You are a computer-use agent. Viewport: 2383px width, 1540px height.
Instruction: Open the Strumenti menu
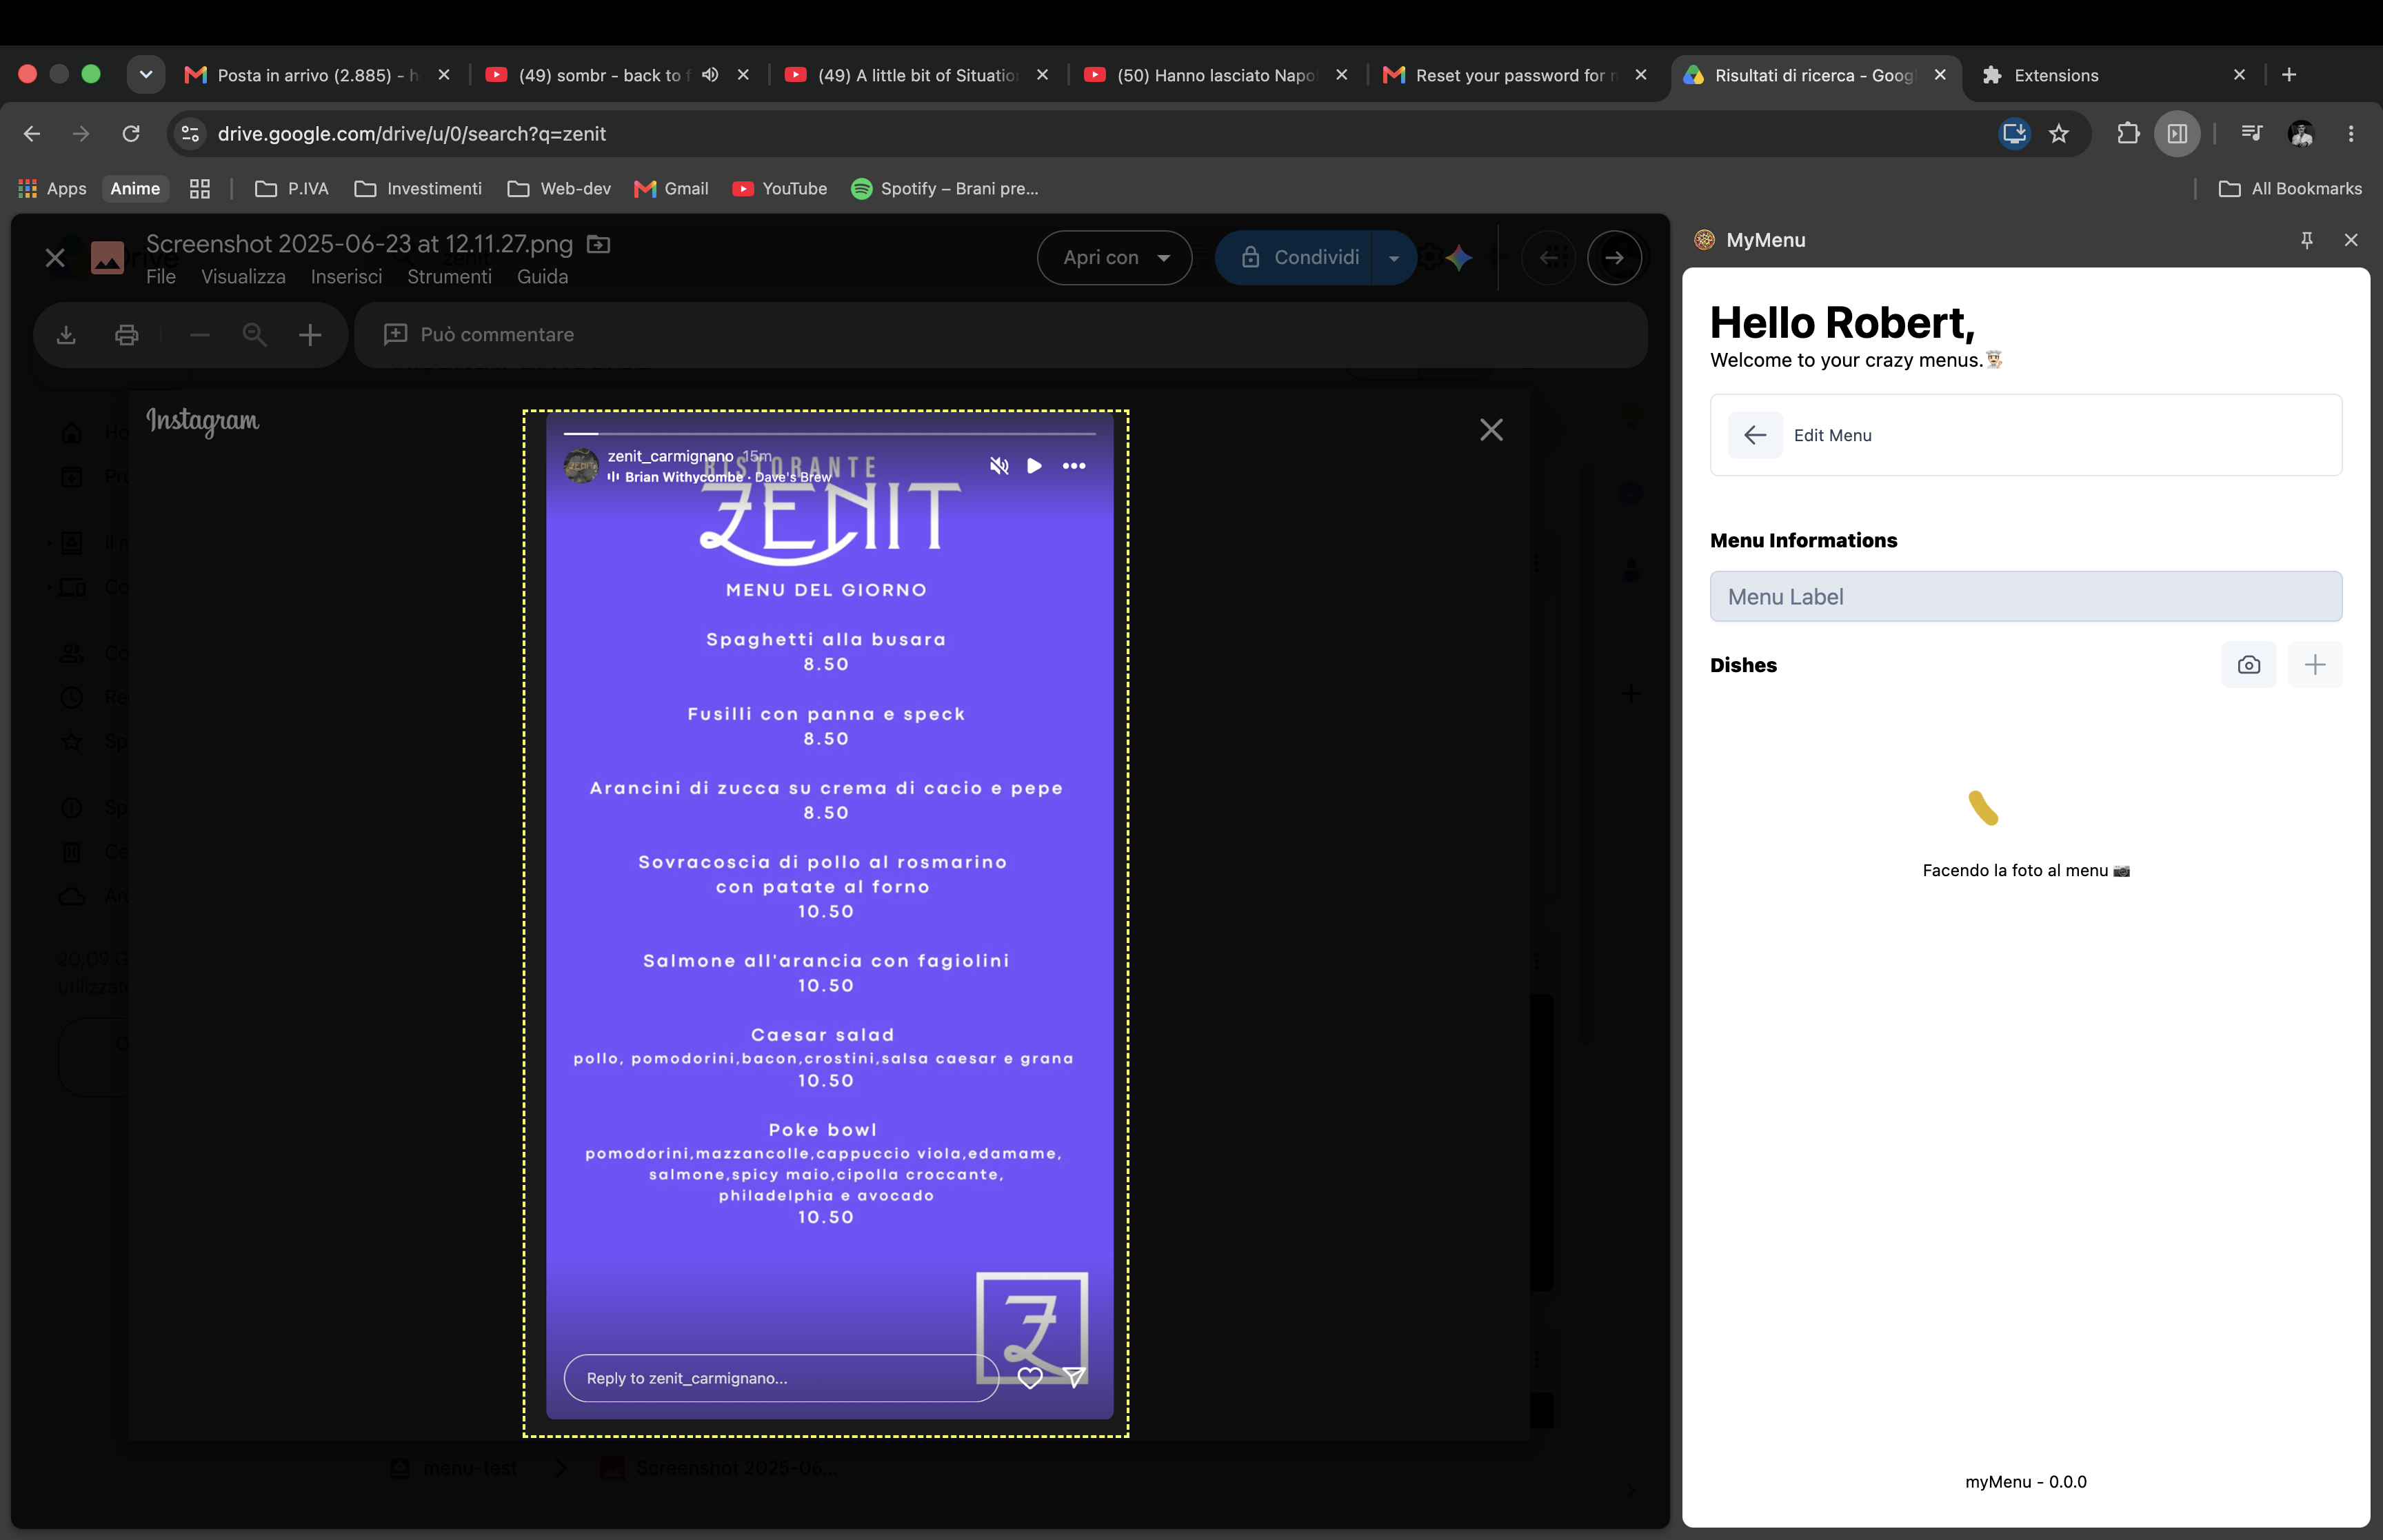[x=449, y=277]
